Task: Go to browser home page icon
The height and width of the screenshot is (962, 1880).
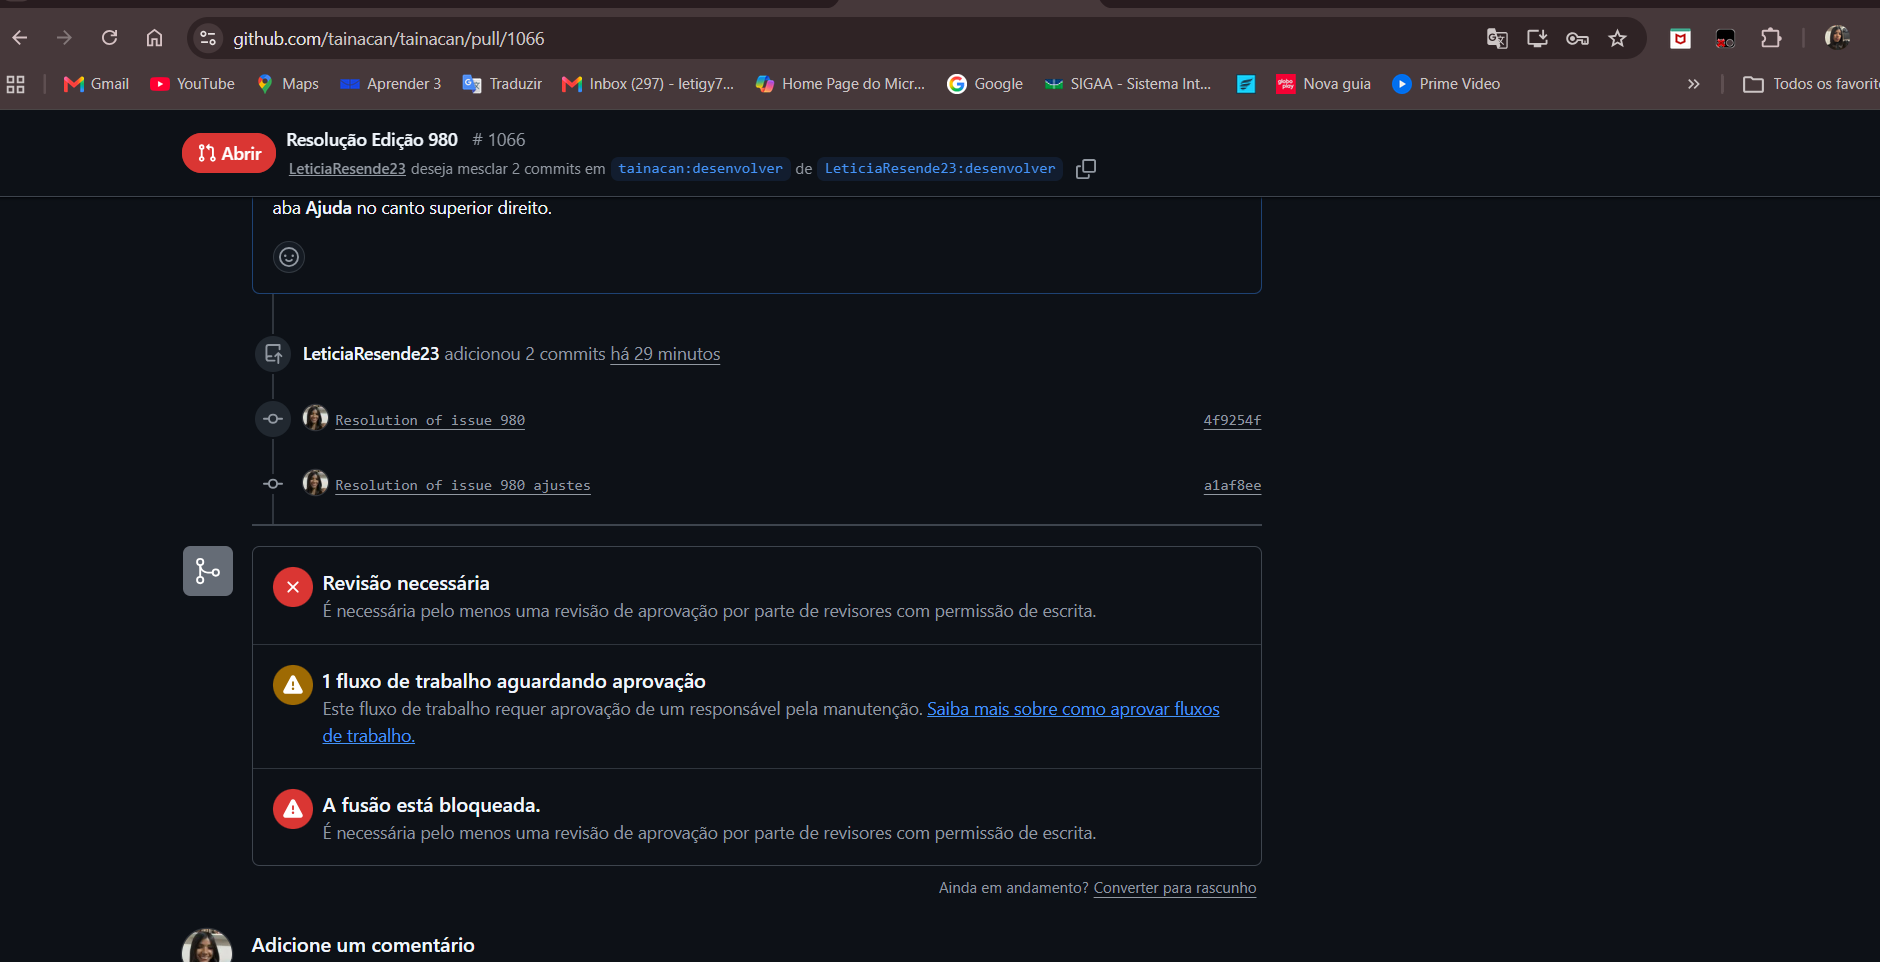Action: (154, 38)
